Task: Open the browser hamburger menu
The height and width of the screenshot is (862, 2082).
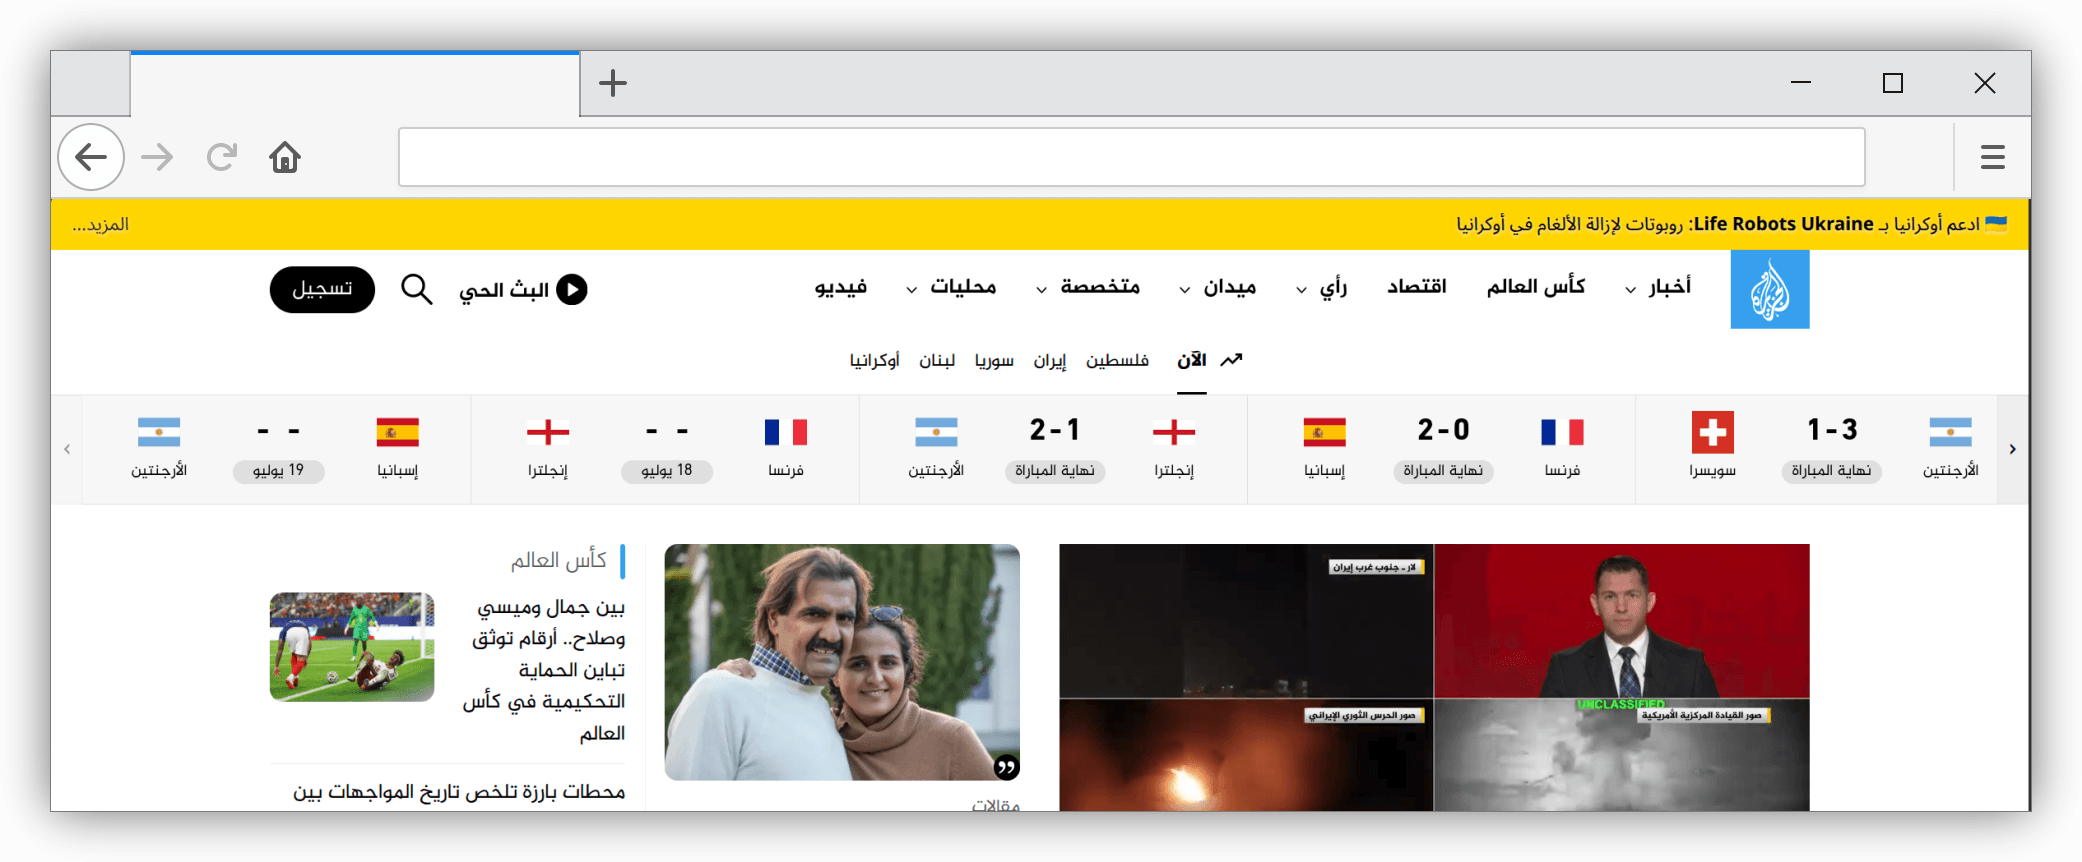Action: tap(1993, 157)
